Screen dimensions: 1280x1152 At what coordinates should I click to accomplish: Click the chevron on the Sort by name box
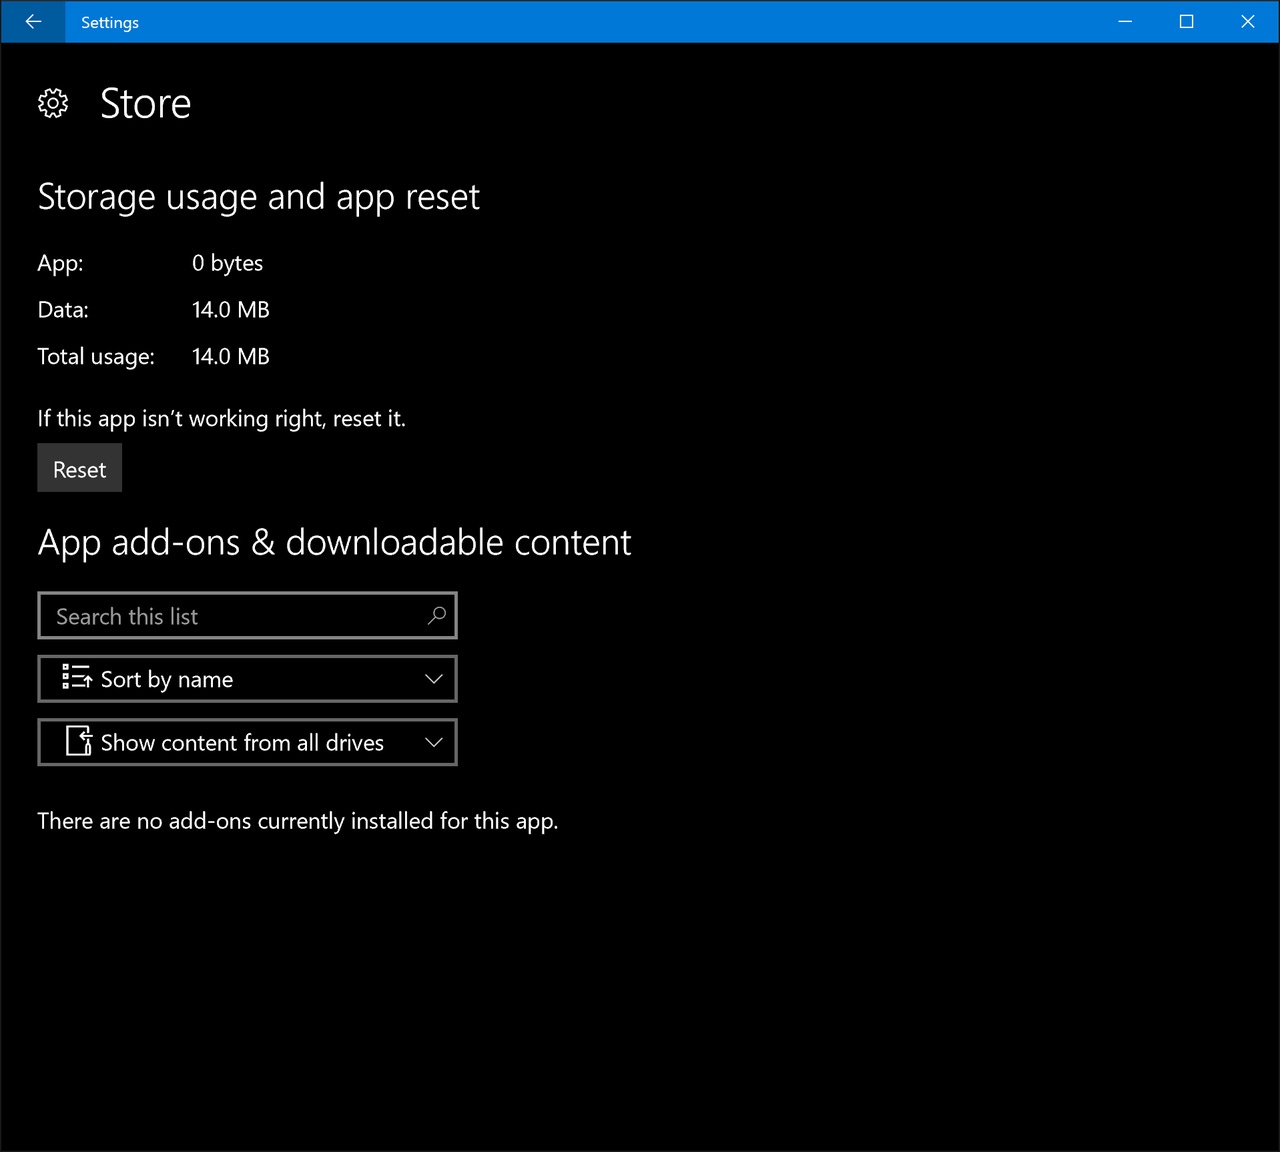(434, 678)
